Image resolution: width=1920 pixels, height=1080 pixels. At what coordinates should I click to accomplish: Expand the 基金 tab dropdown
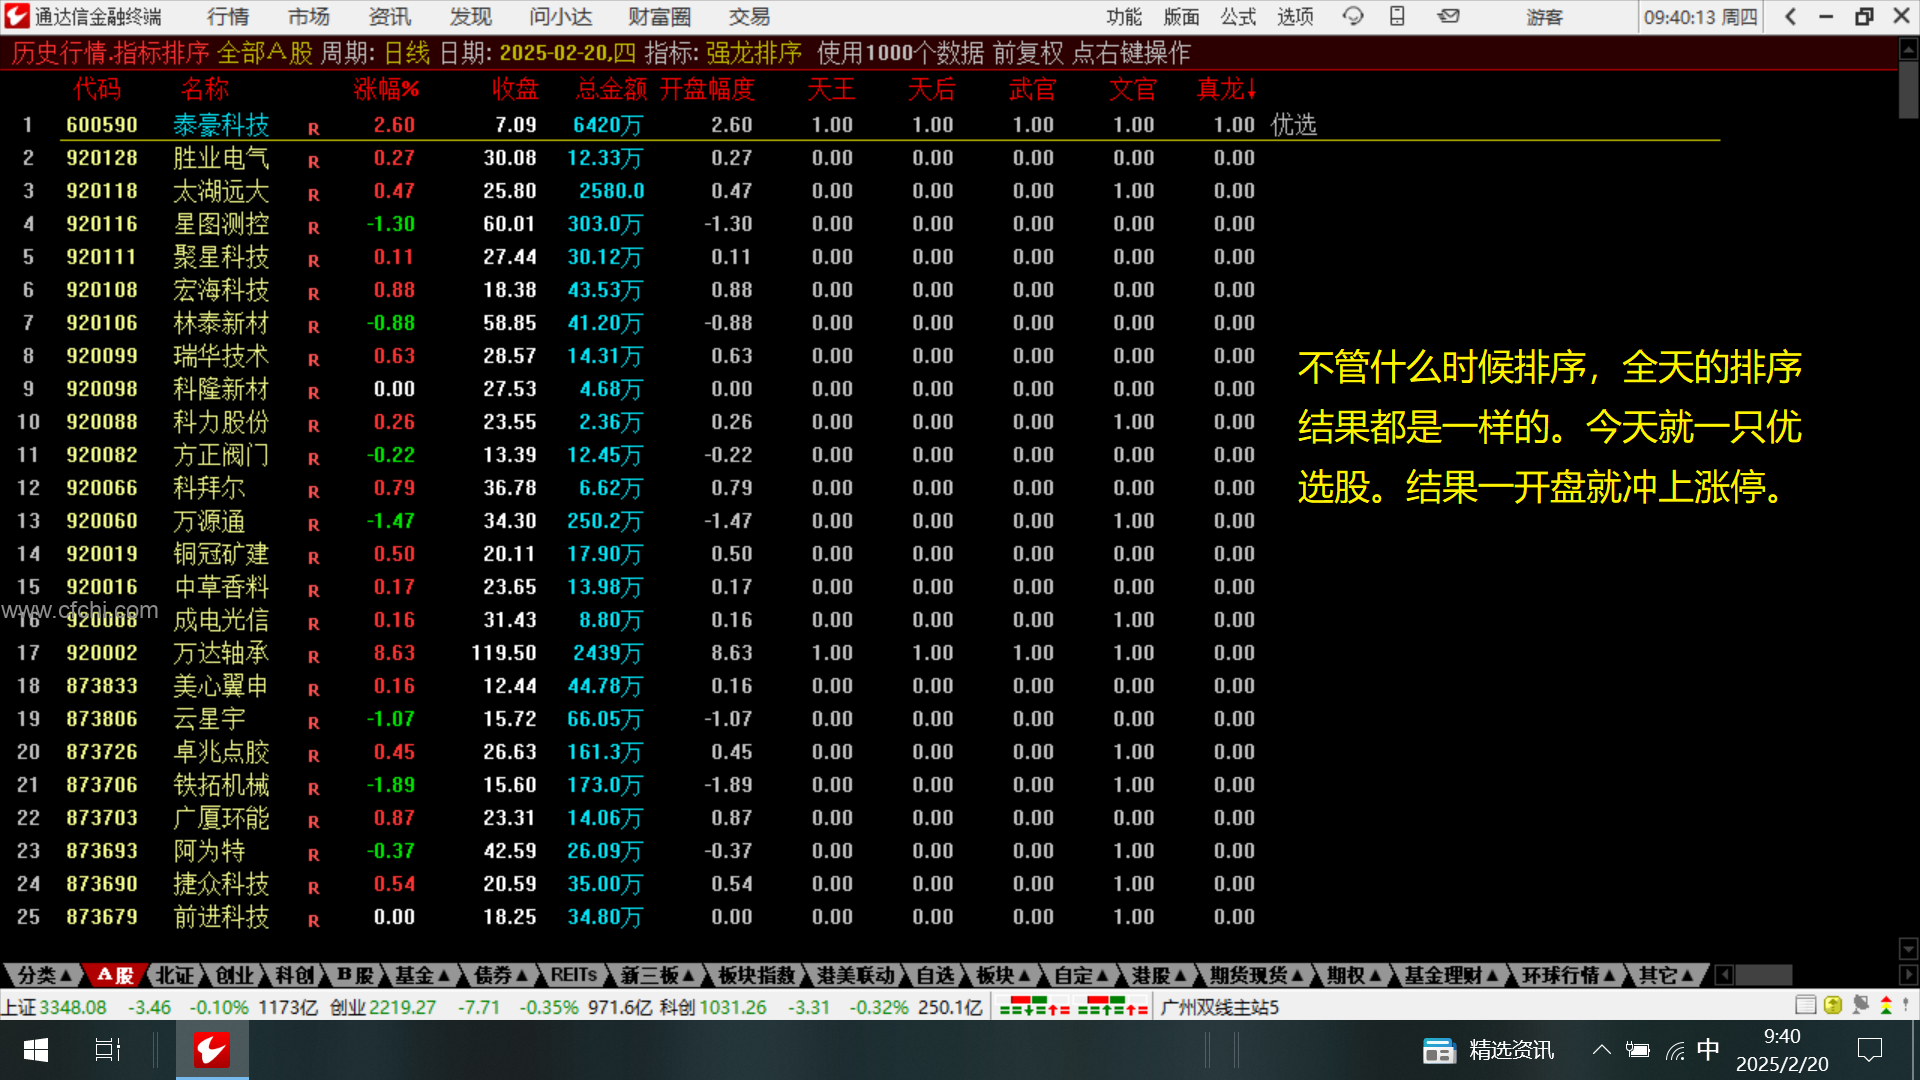pyautogui.click(x=422, y=975)
